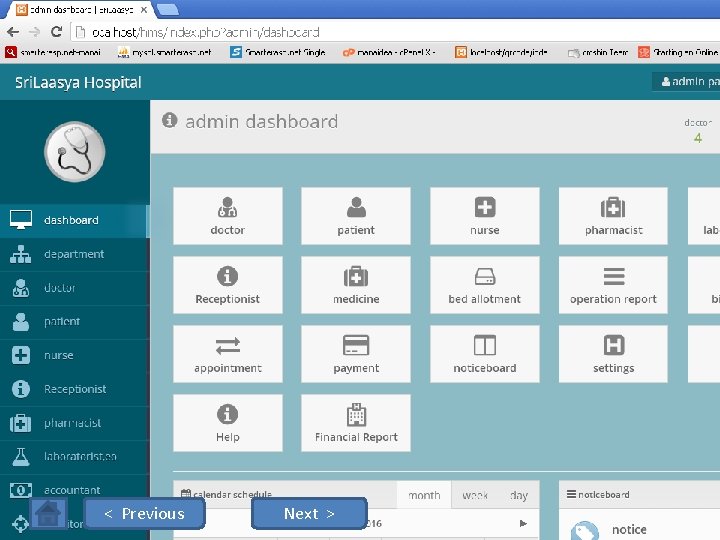Click the Previous slide button
This screenshot has width=720, height=540.
click(145, 513)
